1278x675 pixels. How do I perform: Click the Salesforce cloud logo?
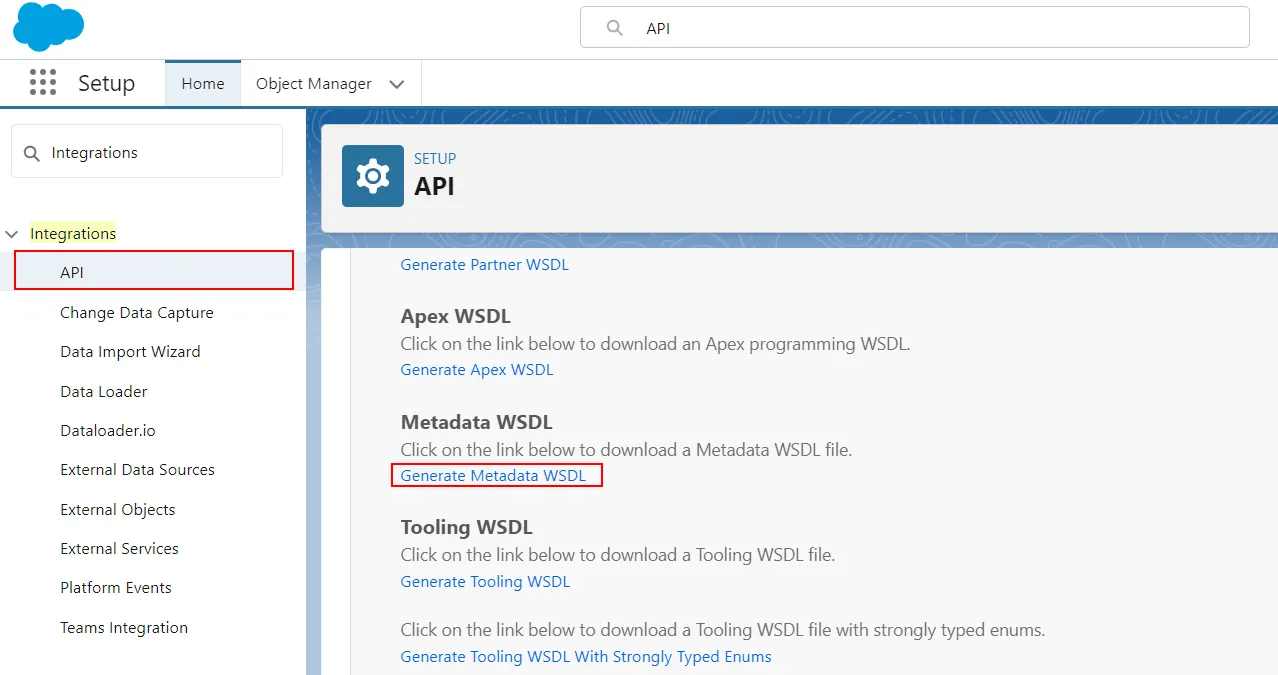pyautogui.click(x=47, y=26)
